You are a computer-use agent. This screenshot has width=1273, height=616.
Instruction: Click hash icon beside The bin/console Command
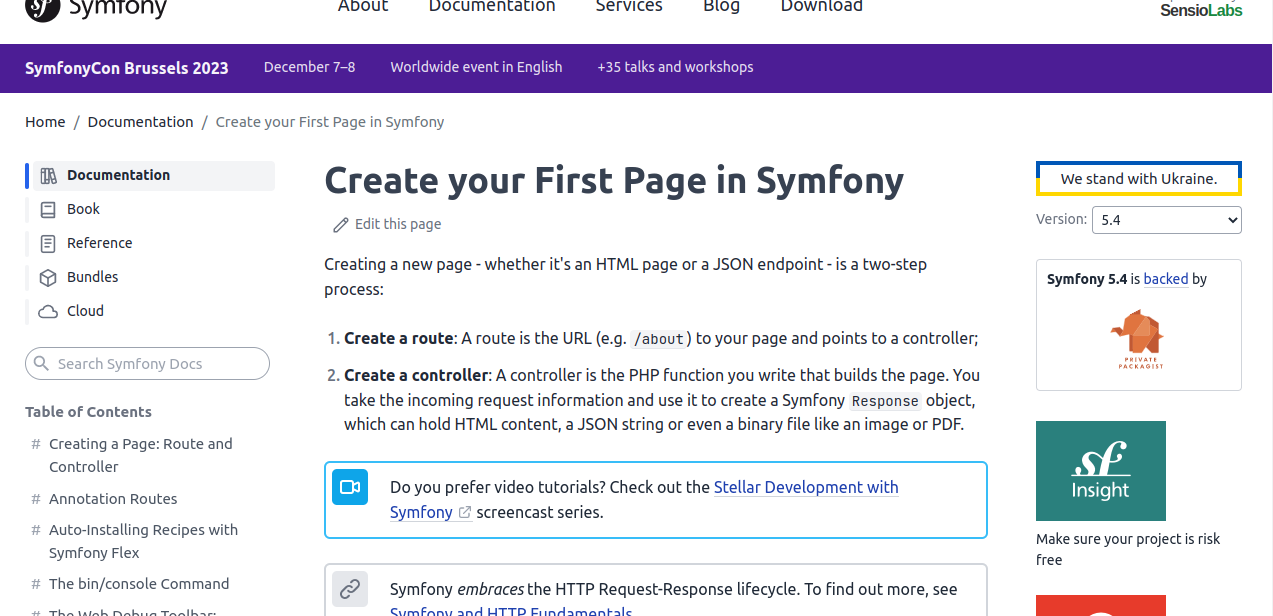coord(36,584)
